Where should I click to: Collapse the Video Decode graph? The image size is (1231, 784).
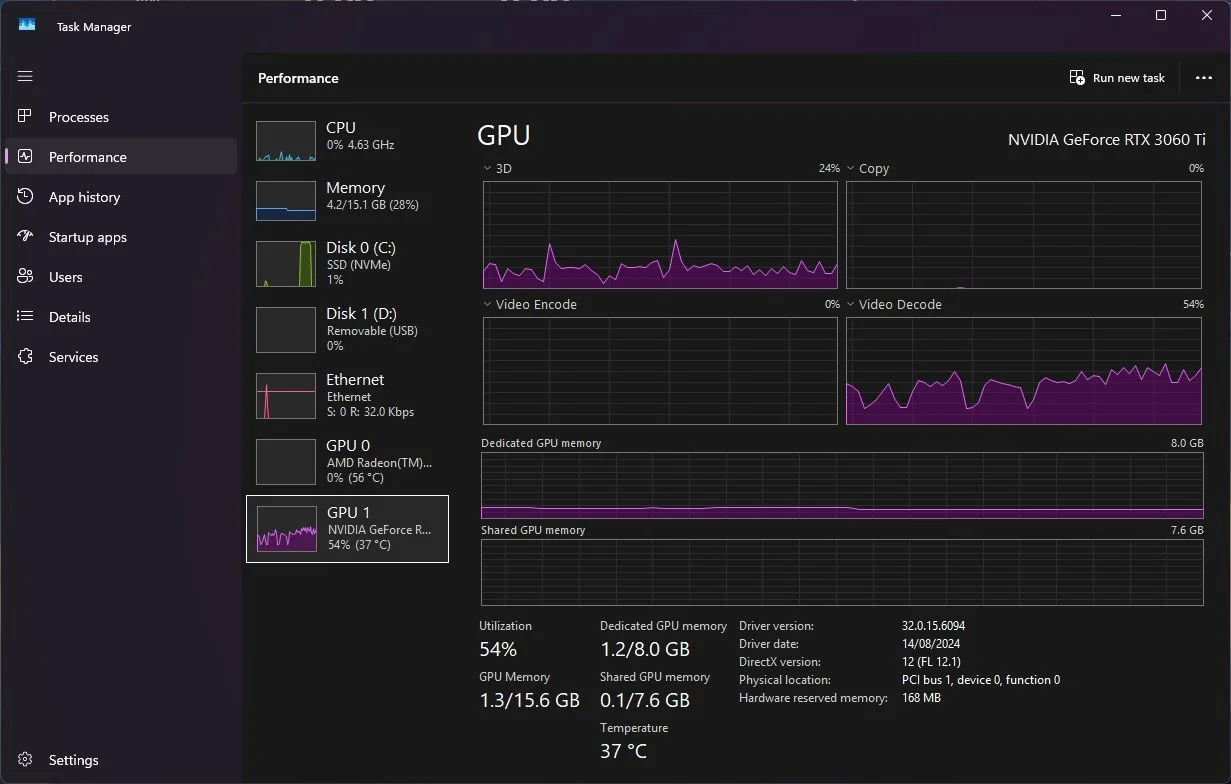click(852, 304)
